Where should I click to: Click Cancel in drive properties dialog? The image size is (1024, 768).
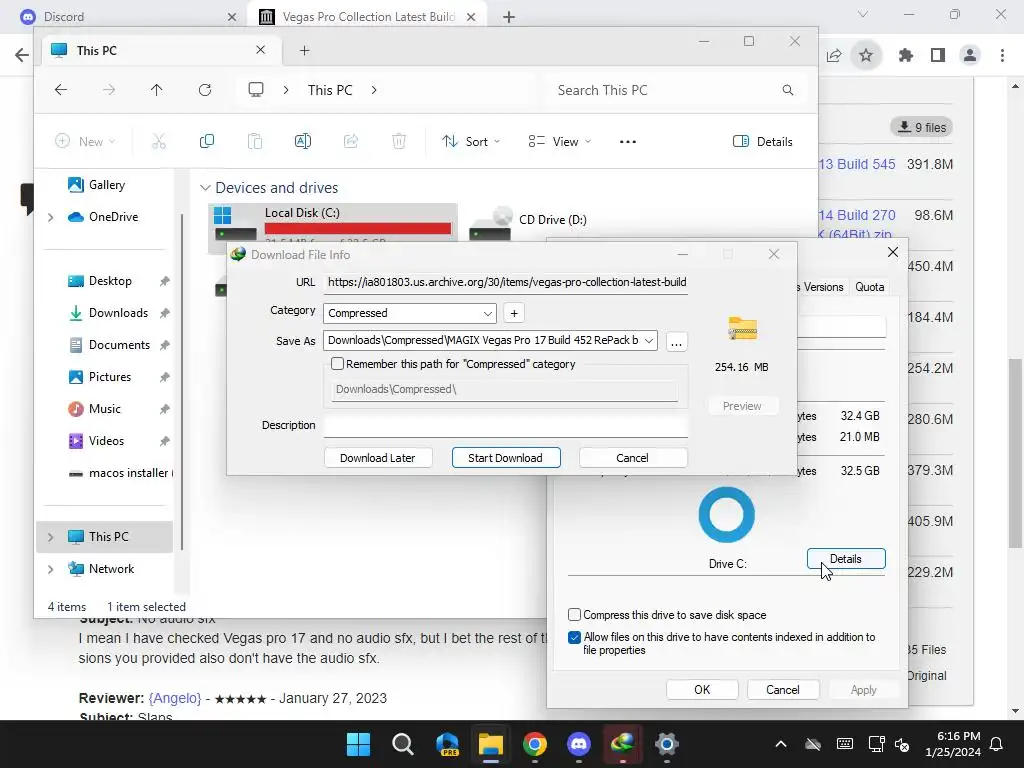tap(782, 690)
